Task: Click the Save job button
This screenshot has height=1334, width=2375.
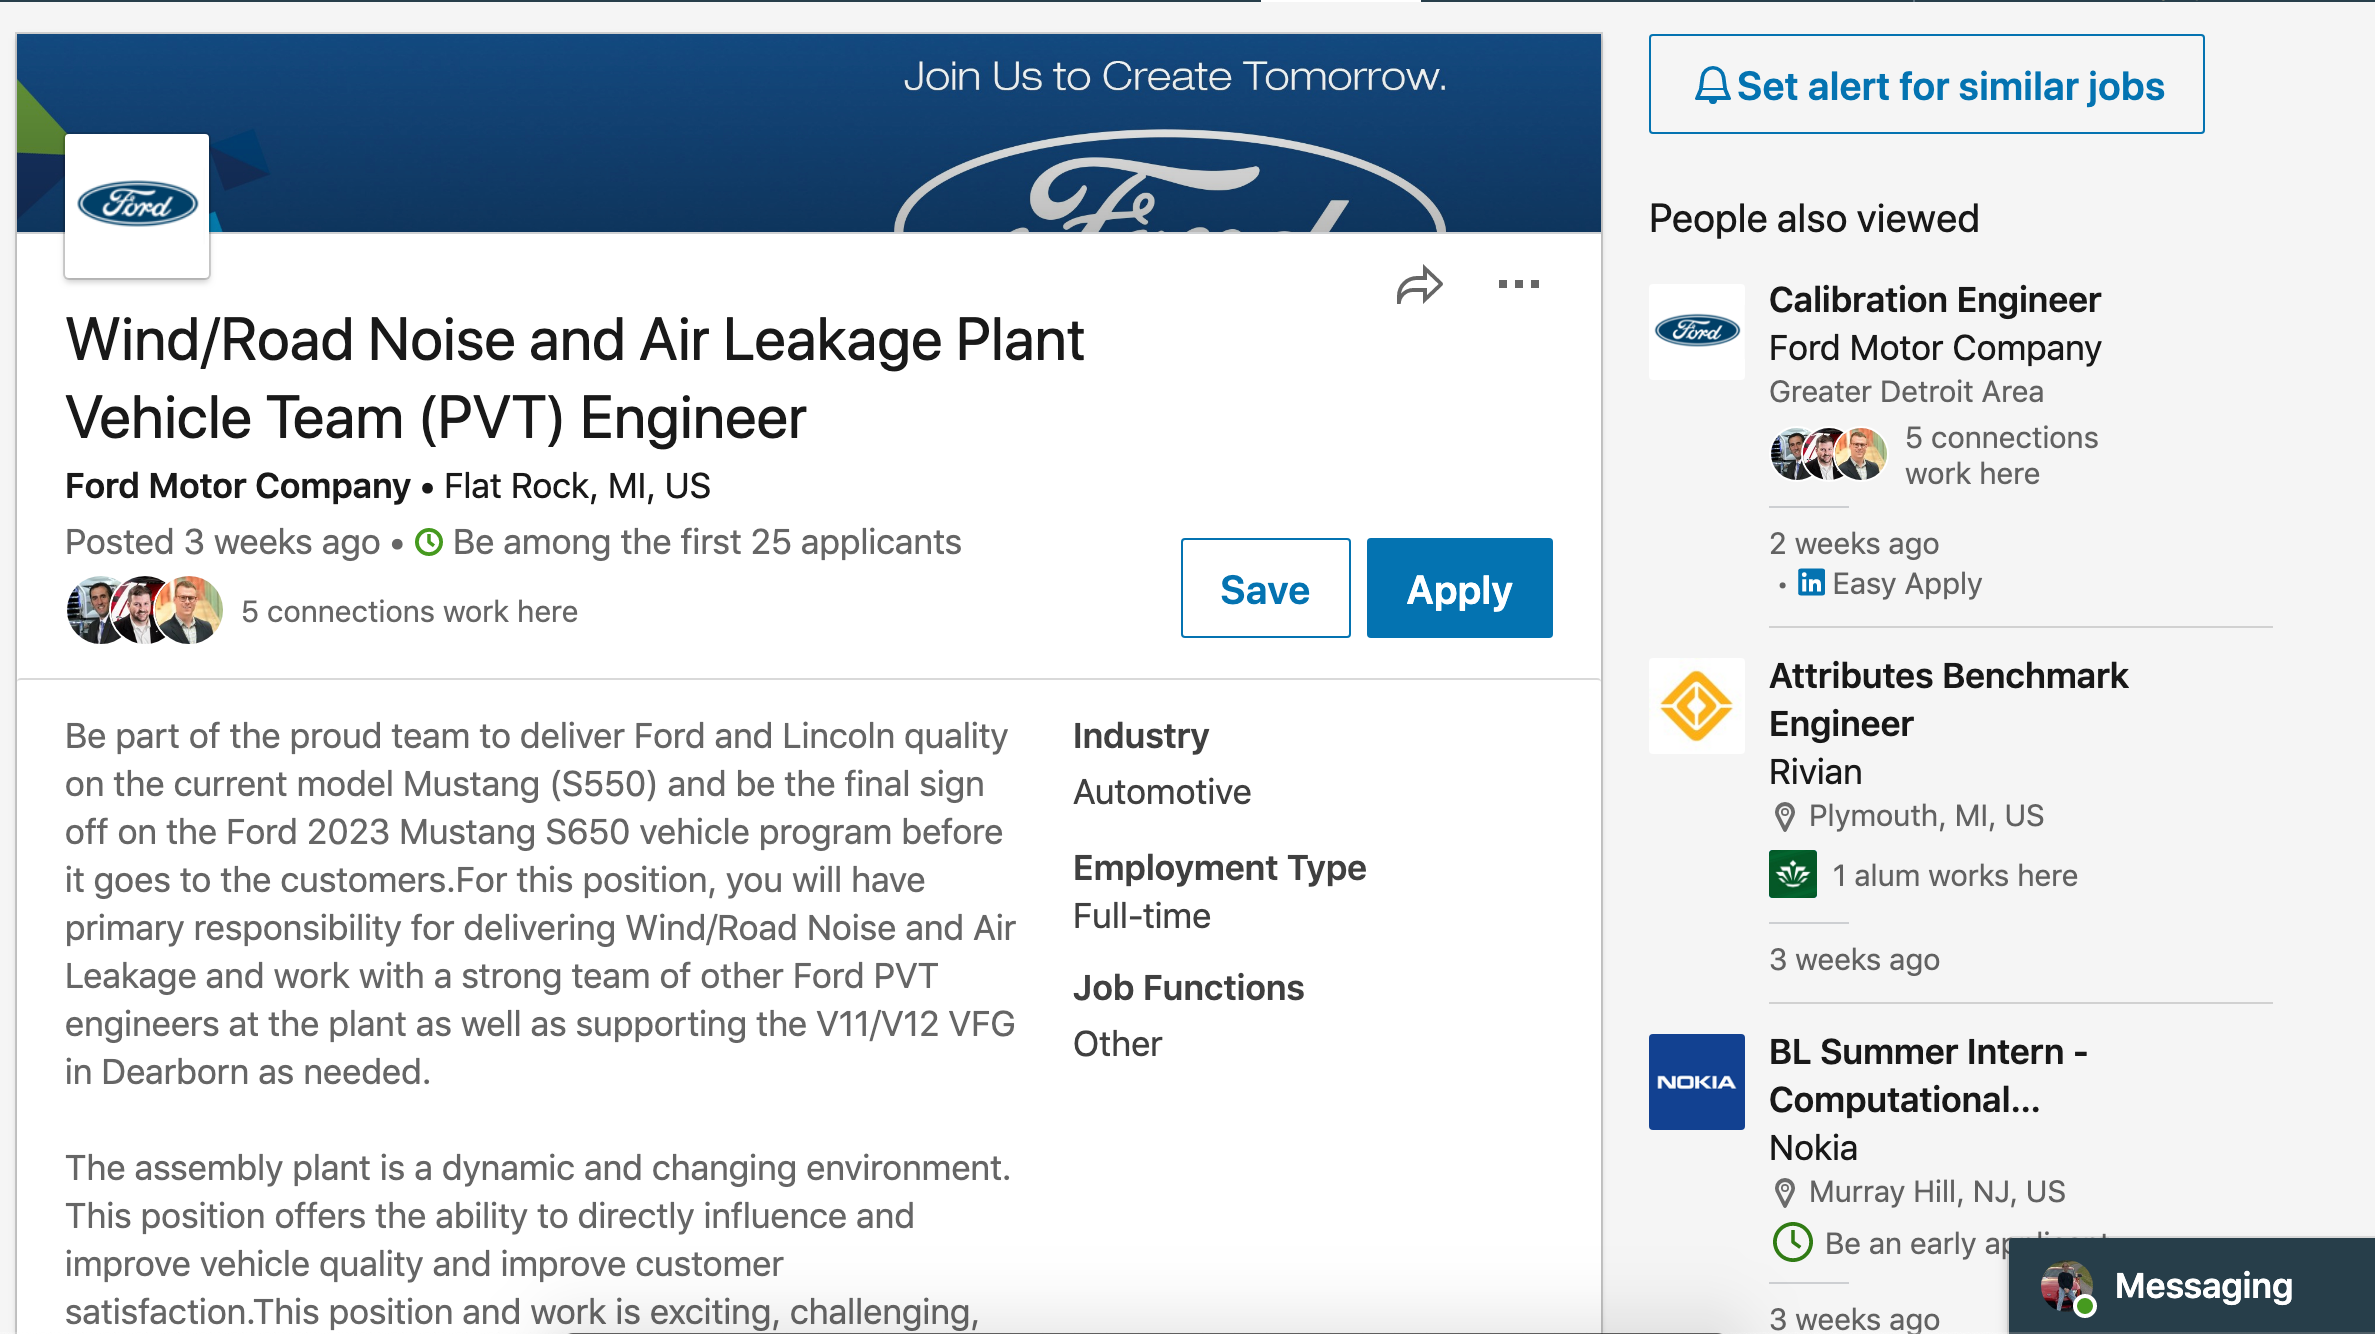Action: click(x=1265, y=589)
